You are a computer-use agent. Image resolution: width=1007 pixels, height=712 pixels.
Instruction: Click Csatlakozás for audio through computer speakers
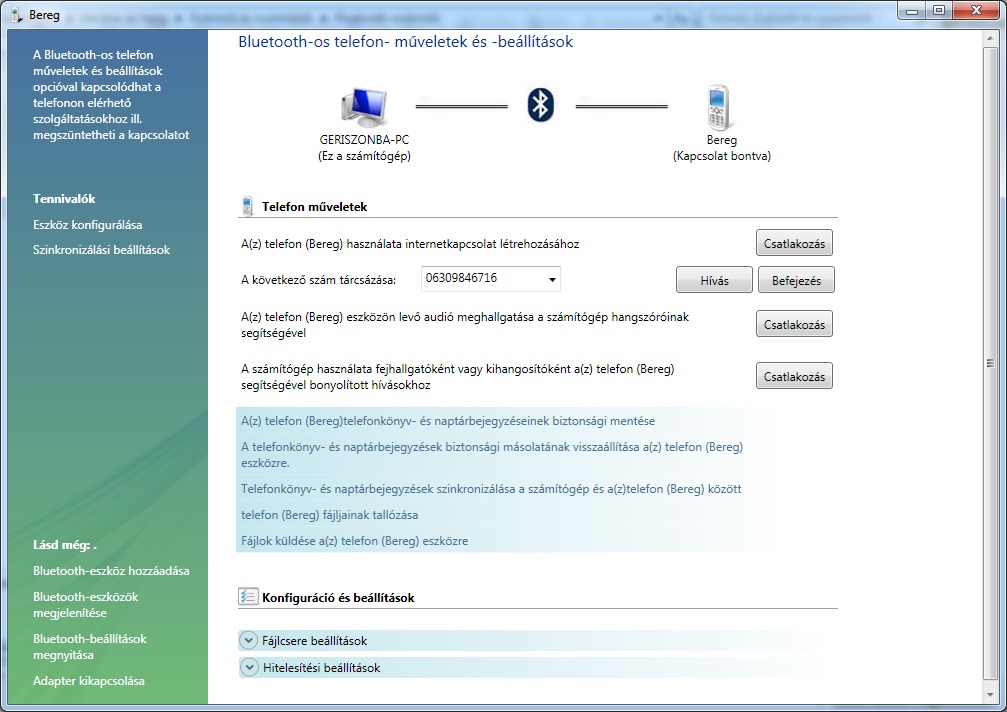click(x=794, y=324)
